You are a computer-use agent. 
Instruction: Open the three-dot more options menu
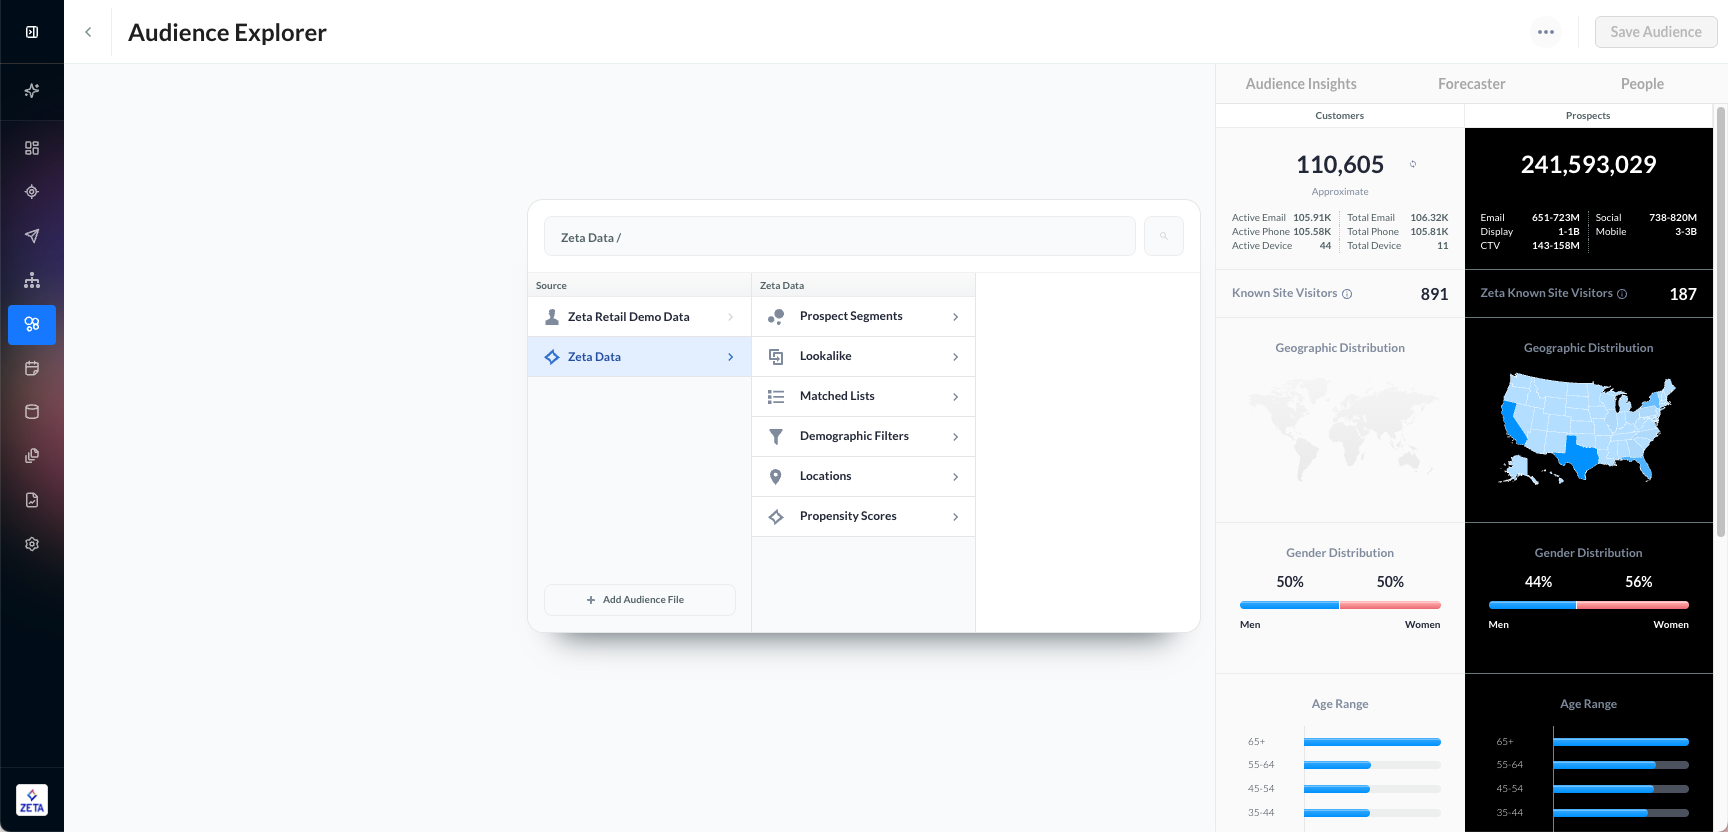tap(1546, 32)
